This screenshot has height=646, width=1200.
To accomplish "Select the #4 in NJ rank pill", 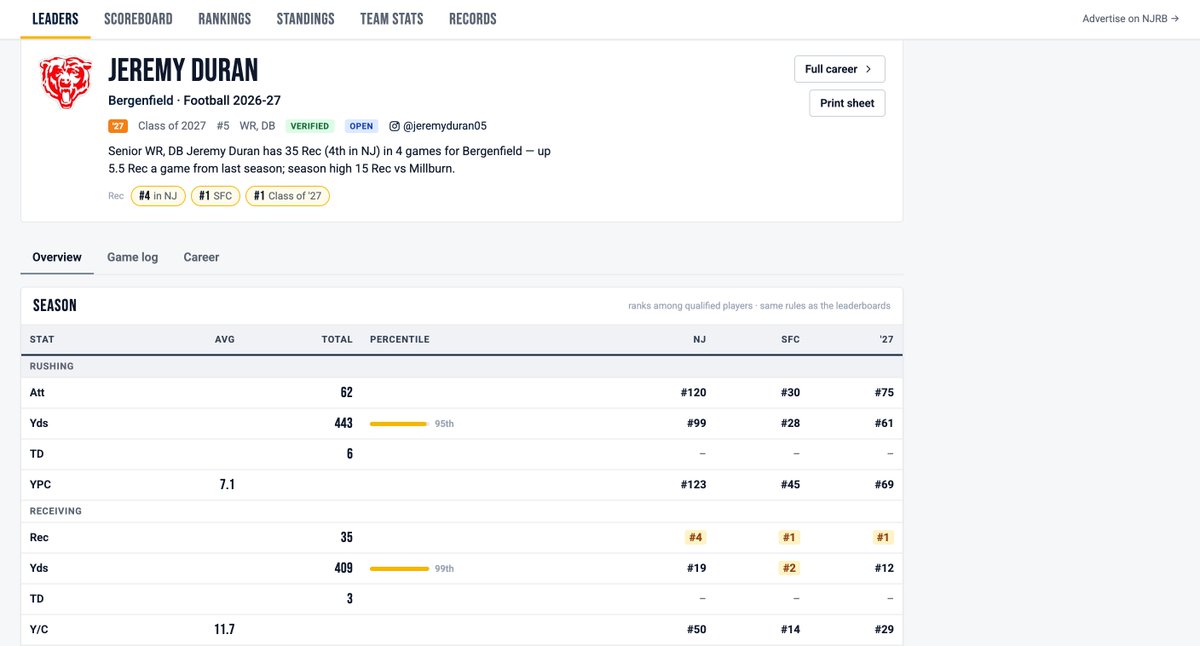I will coord(158,196).
